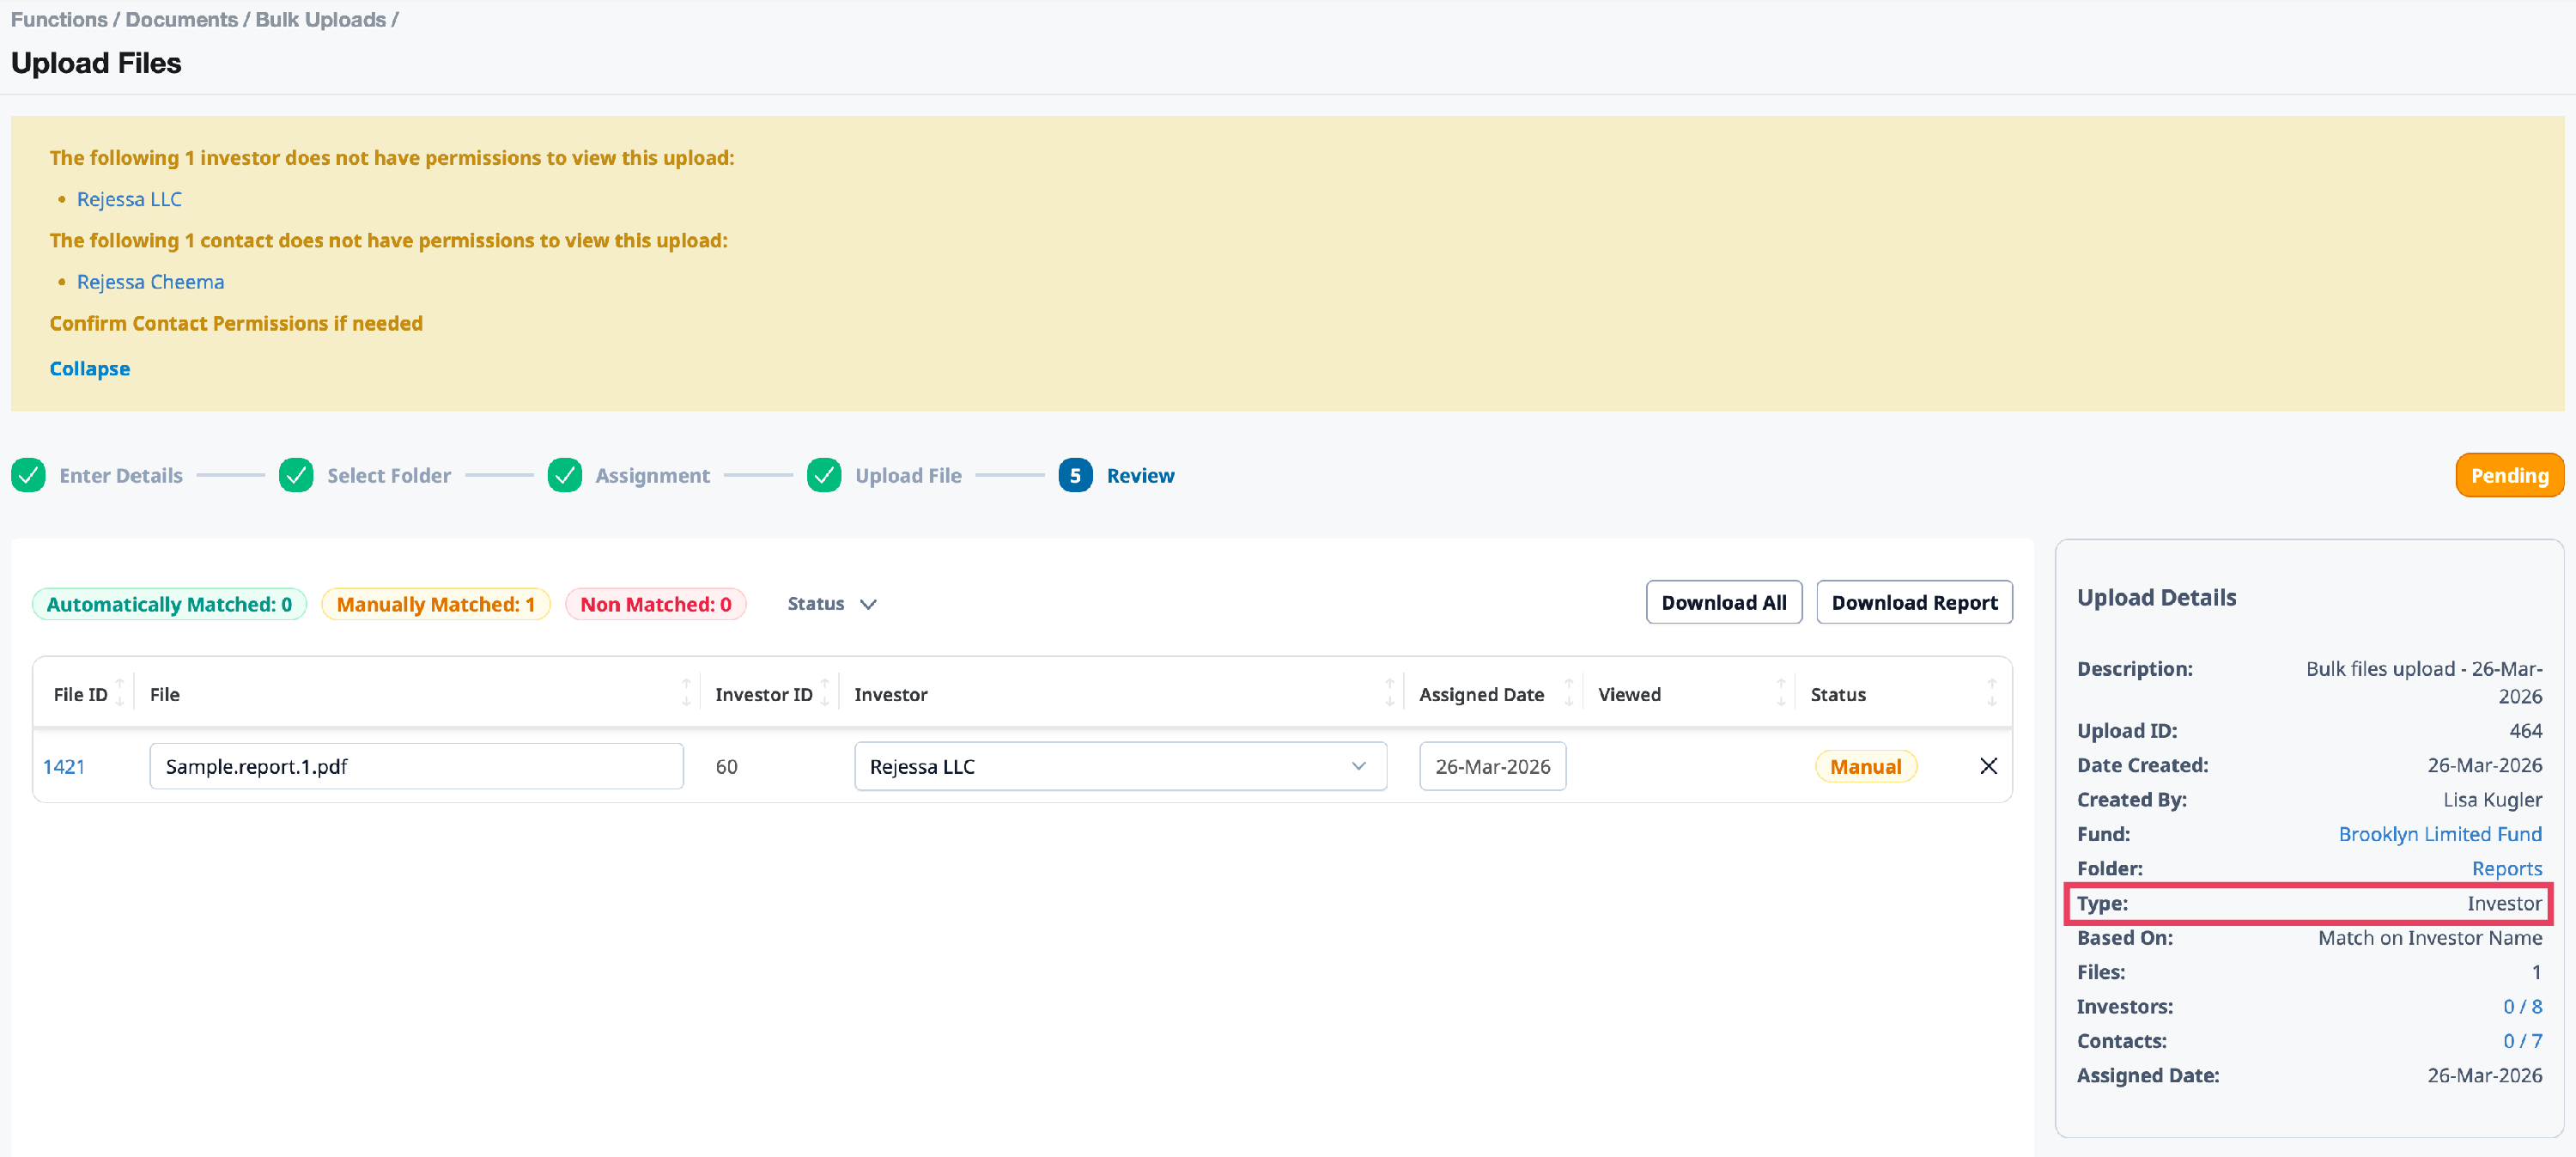Click the Download All button
Screen dimensions: 2576x1157
pos(1723,602)
